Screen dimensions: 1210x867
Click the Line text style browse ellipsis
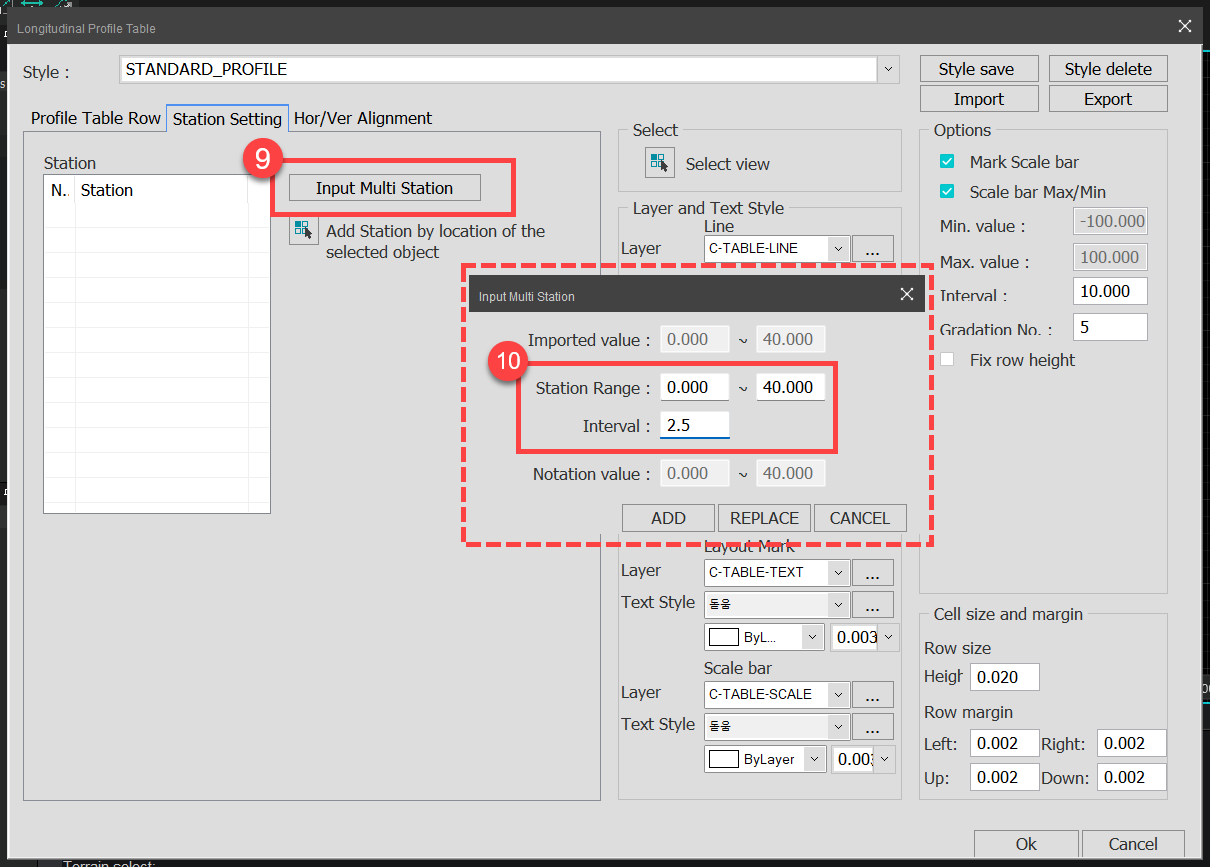click(872, 280)
